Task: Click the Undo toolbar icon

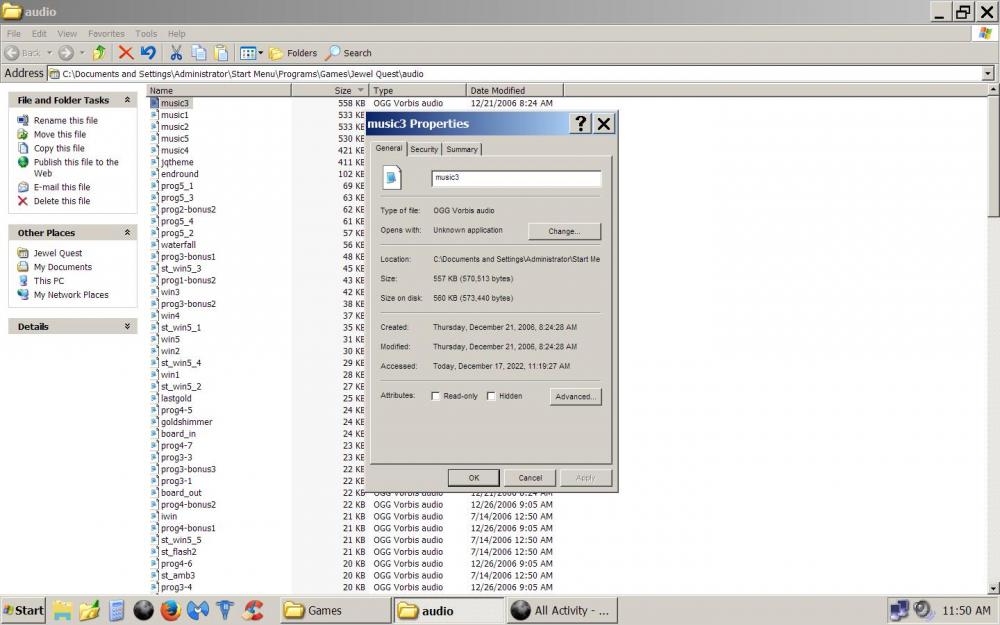Action: tap(148, 53)
